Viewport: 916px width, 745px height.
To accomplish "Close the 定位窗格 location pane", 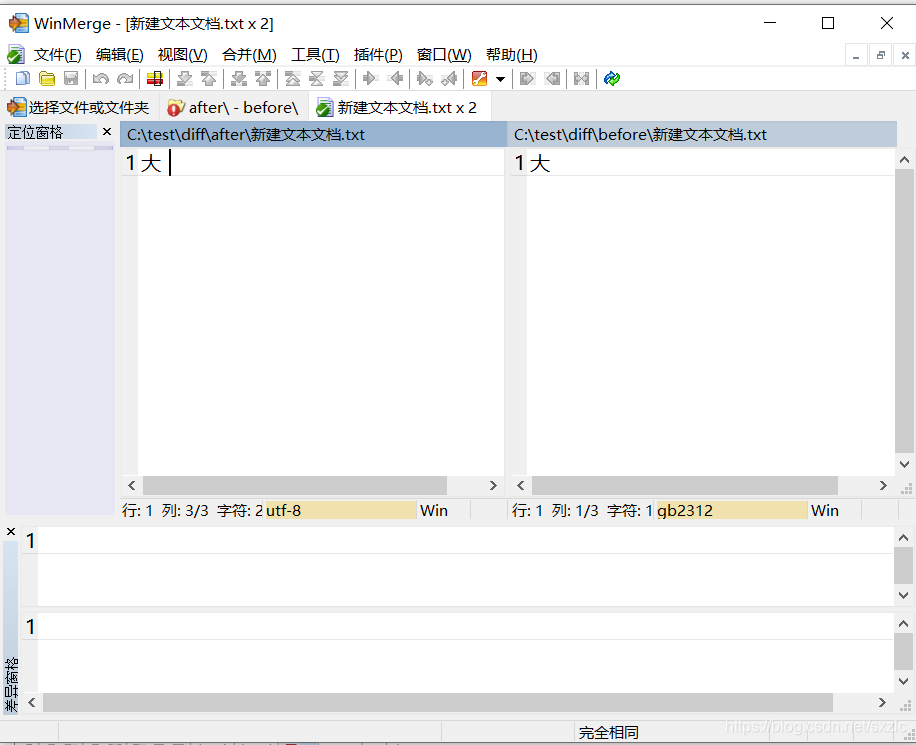I will point(106,132).
